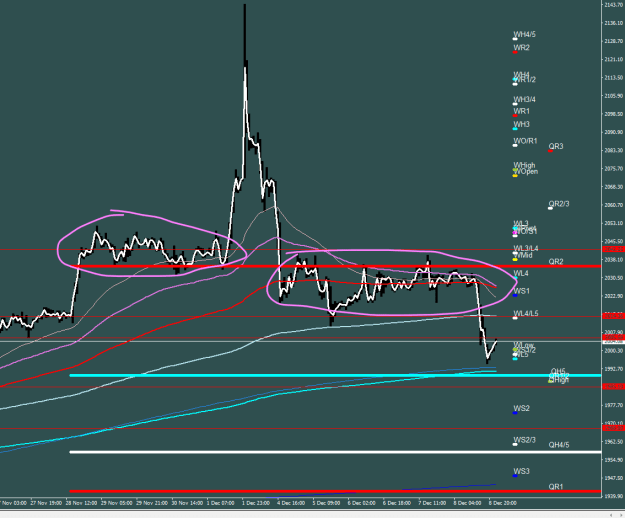Click the WS3 support label
Image resolution: width=625 pixels, height=518 pixels.
(521, 472)
